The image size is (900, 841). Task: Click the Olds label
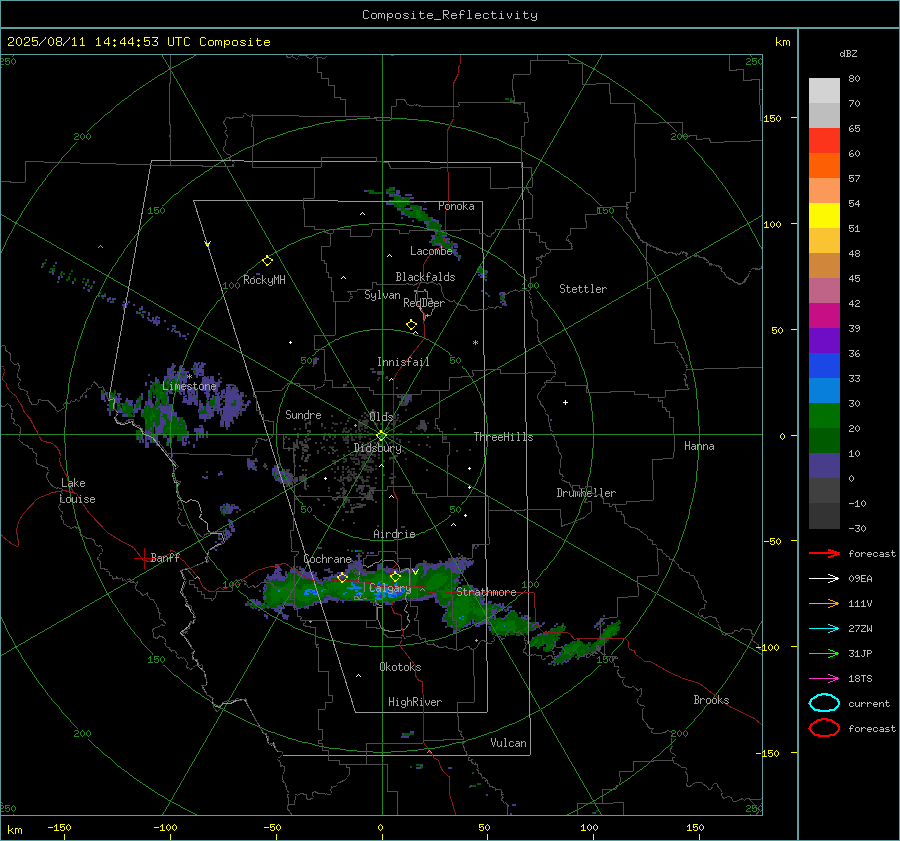(381, 416)
